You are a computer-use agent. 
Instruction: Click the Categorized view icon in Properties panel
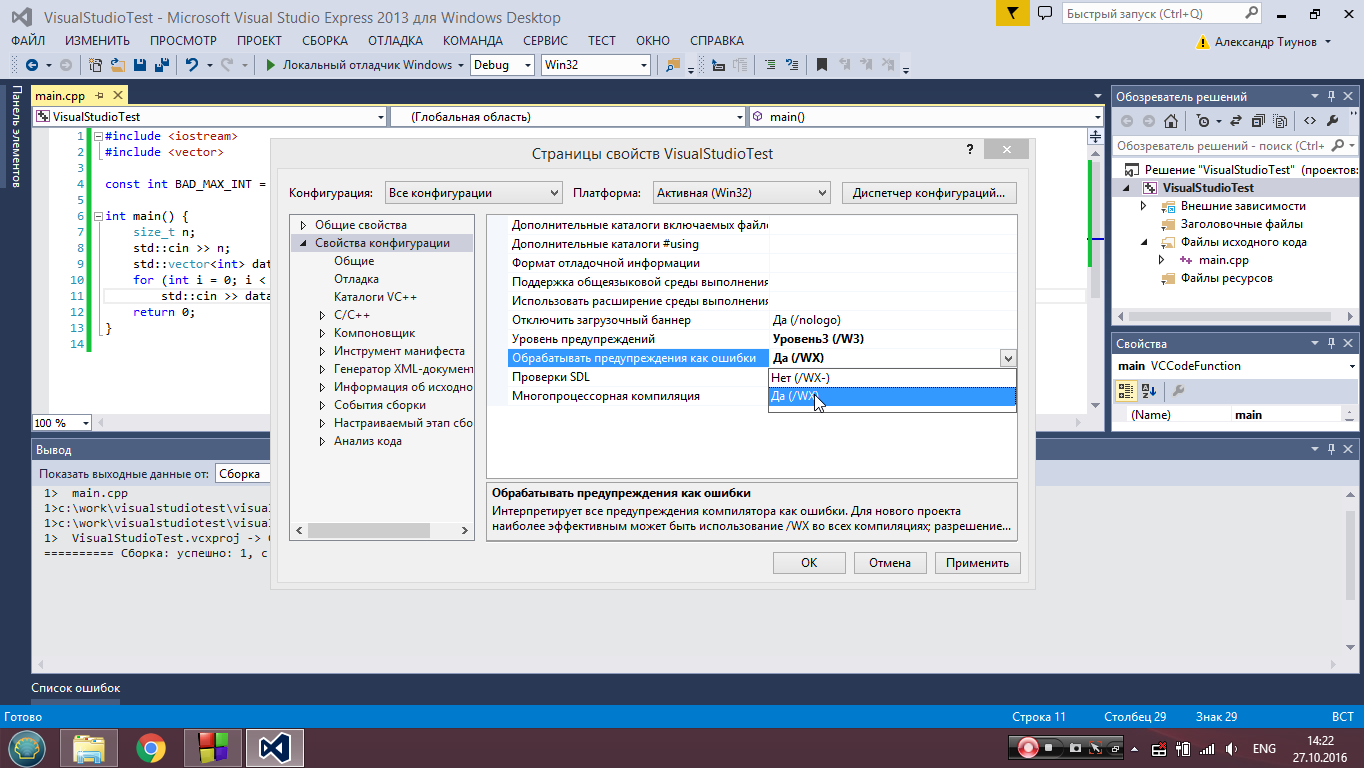pyautogui.click(x=1127, y=390)
